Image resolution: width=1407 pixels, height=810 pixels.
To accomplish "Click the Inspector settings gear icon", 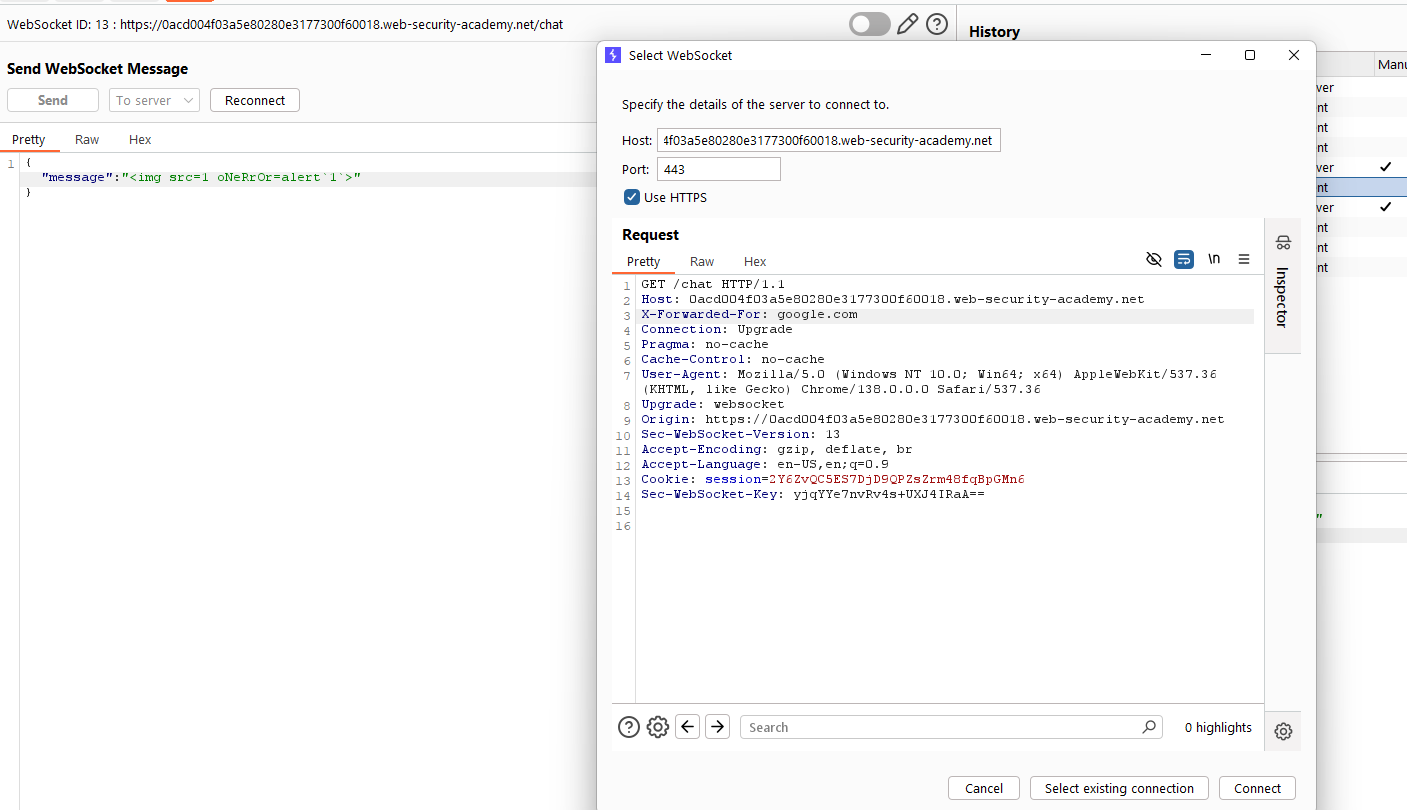I will point(1283,731).
